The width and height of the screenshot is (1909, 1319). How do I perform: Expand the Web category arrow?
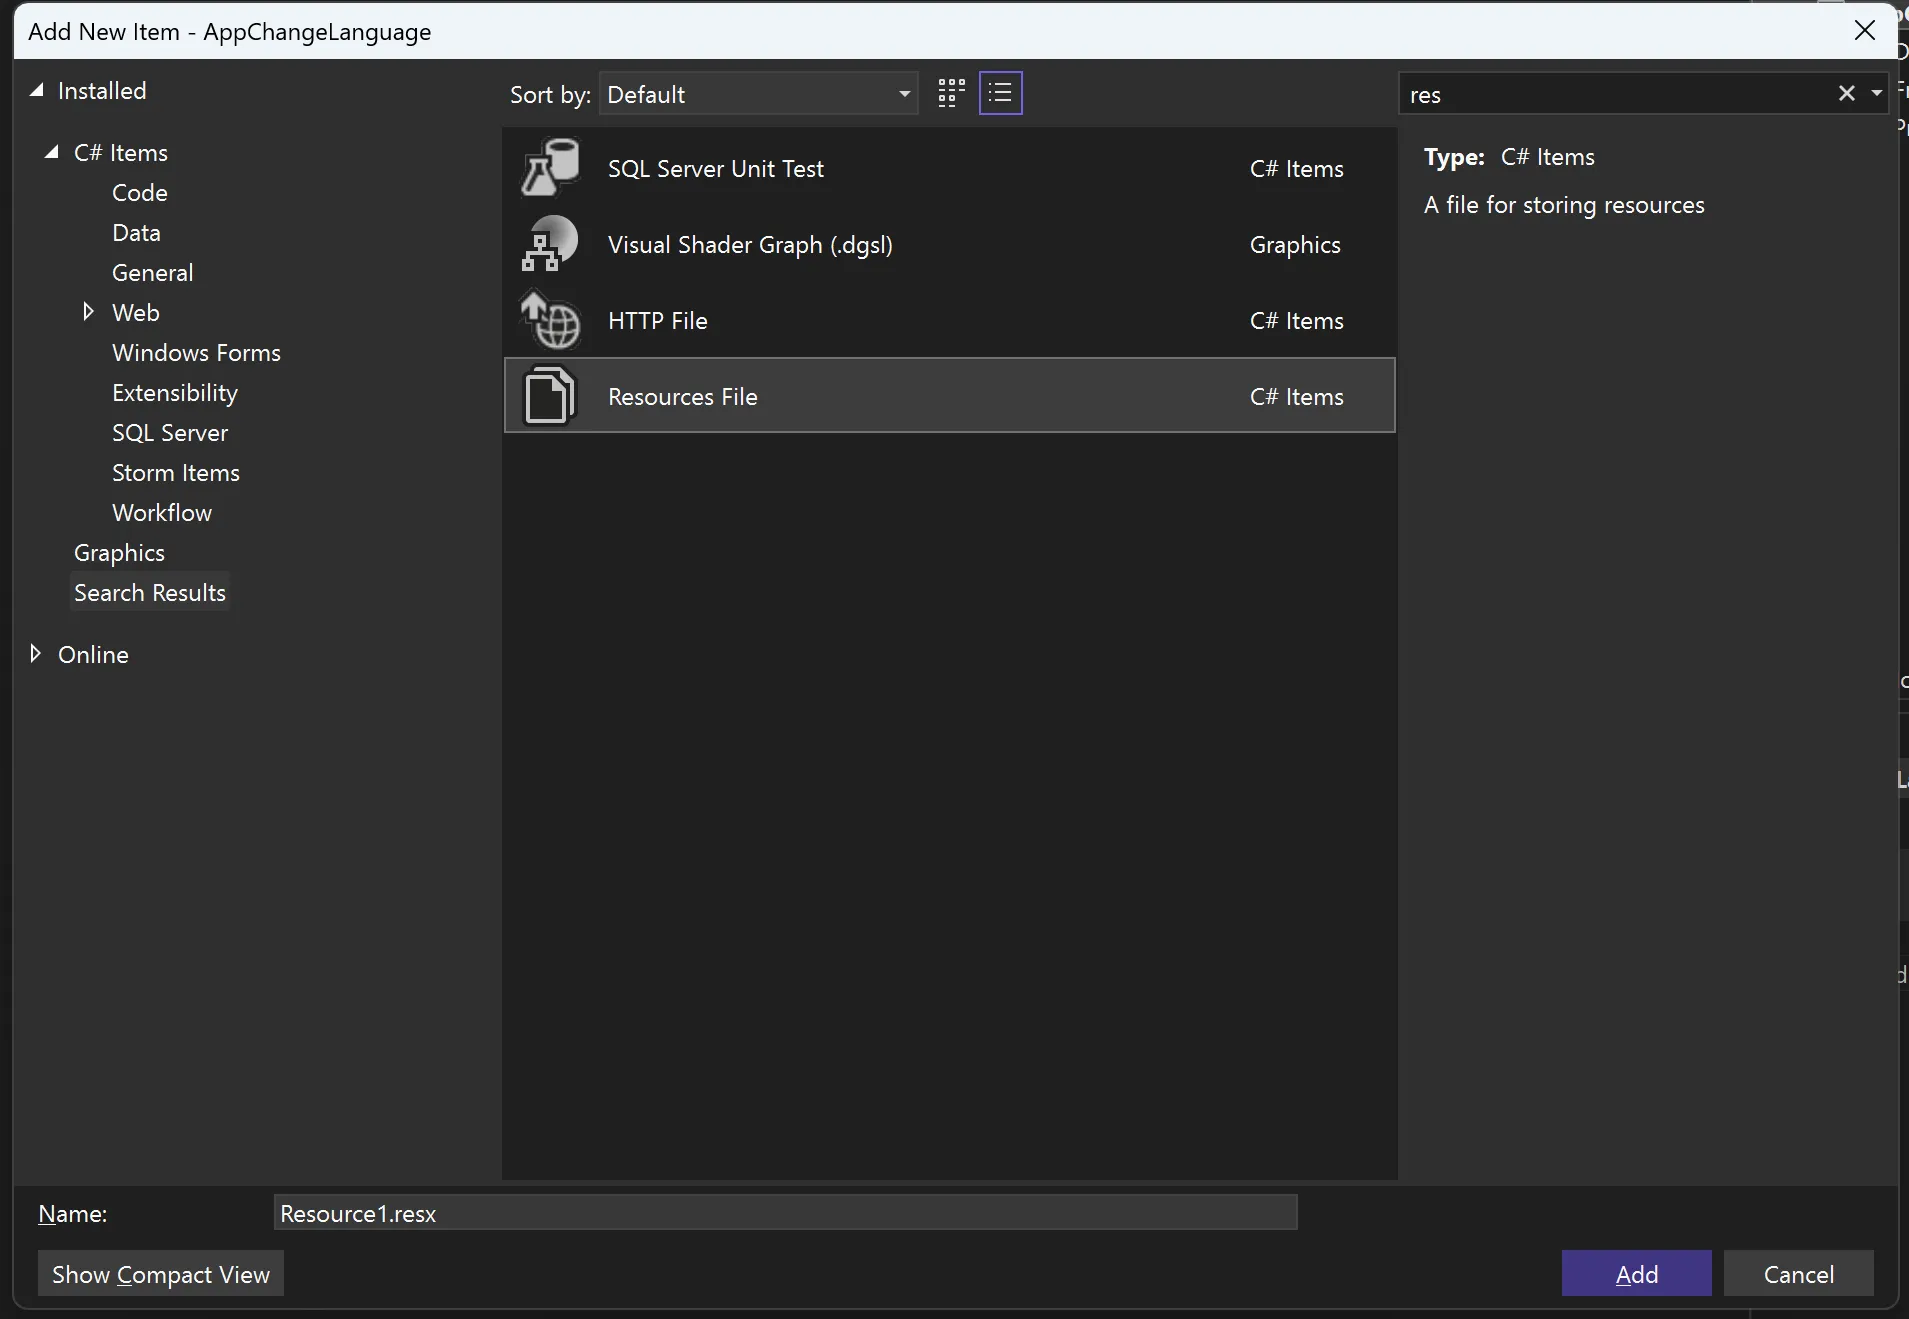pyautogui.click(x=88, y=312)
